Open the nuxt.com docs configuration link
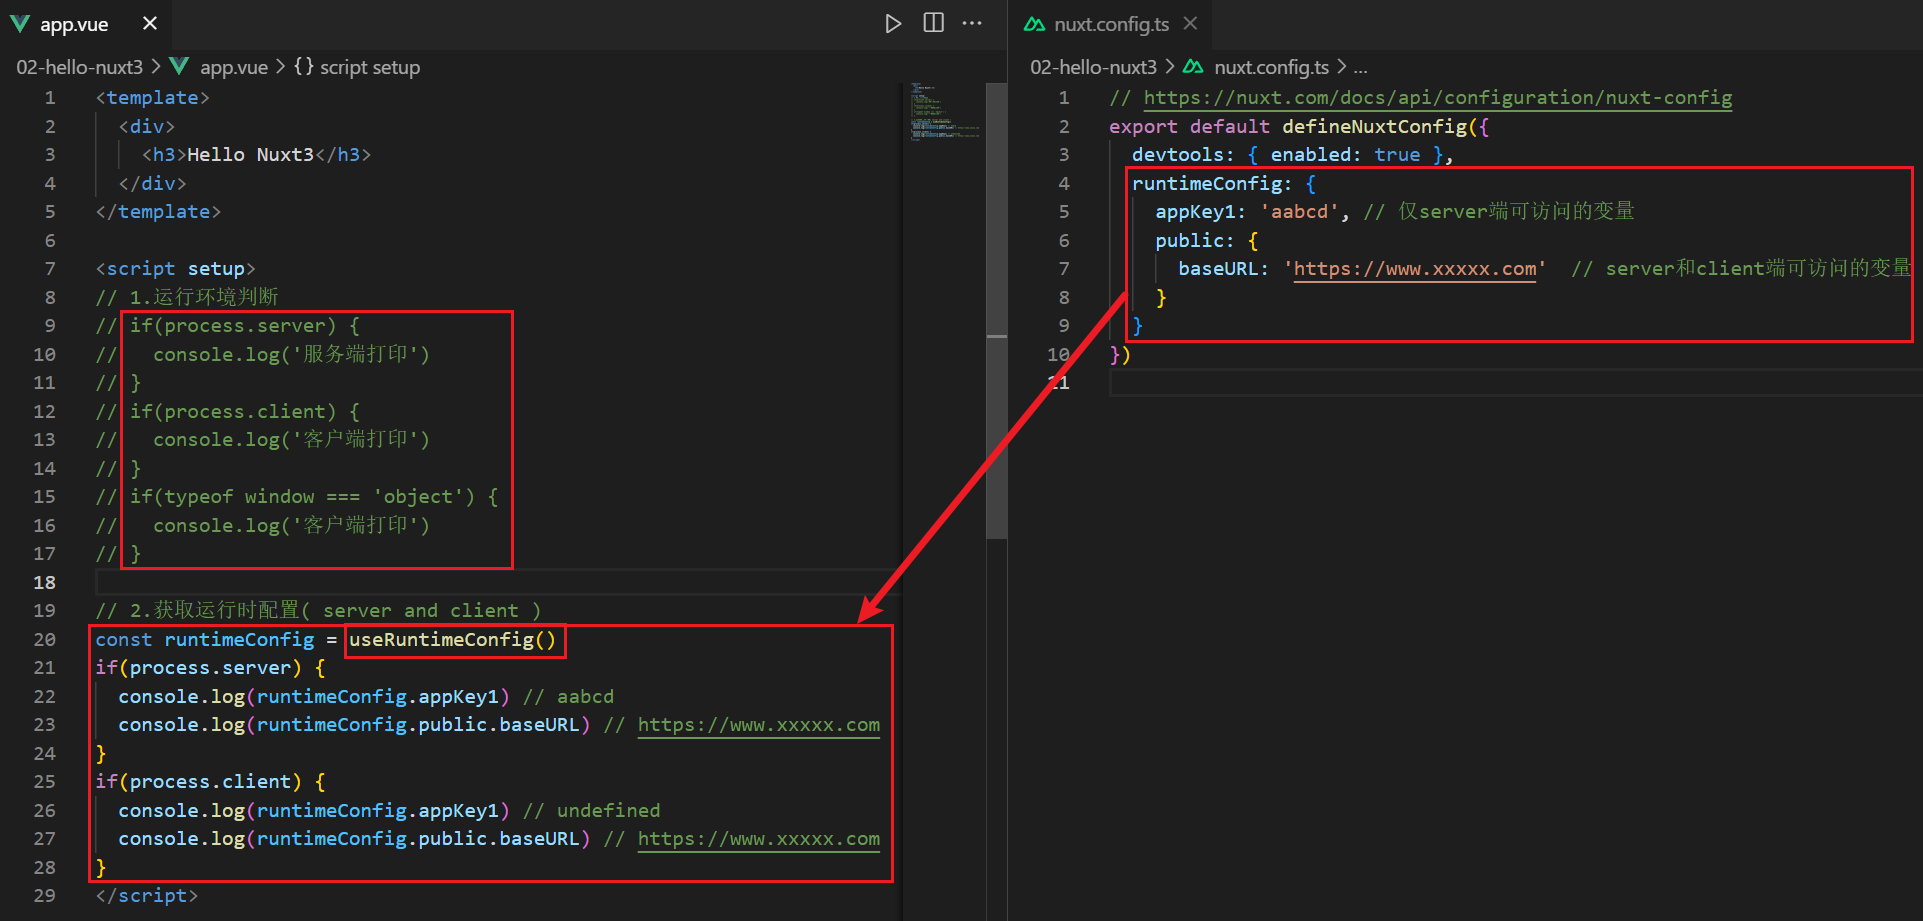This screenshot has height=921, width=1923. tap(1438, 98)
